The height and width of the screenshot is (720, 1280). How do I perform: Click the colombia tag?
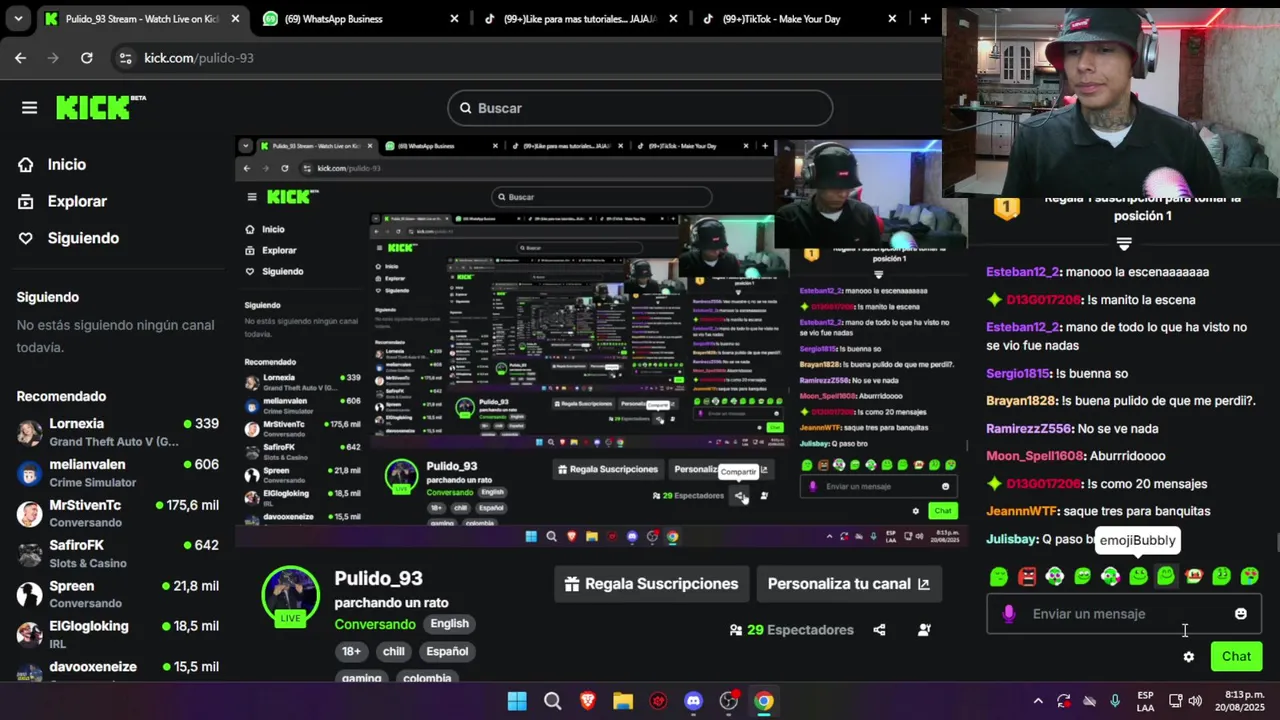427,677
